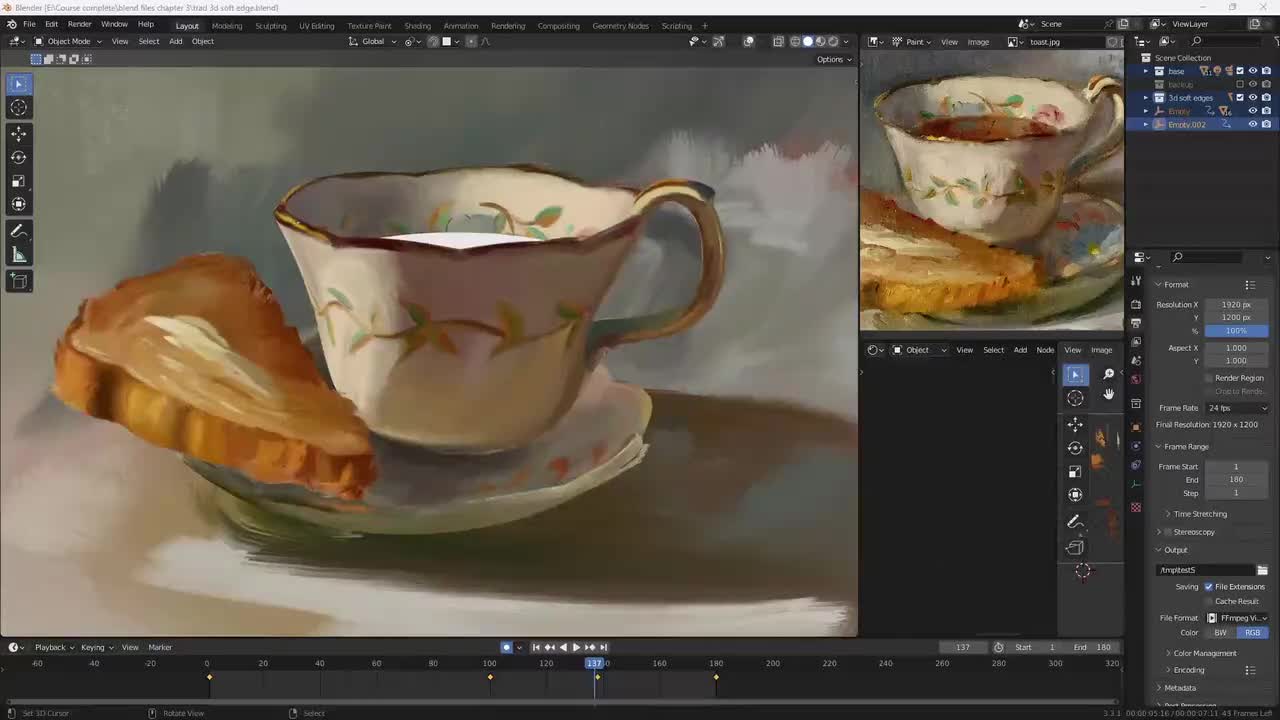Screen dimensions: 1280x720
Task: Open the Frame Rate 24 fps dropdown
Action: point(1237,408)
